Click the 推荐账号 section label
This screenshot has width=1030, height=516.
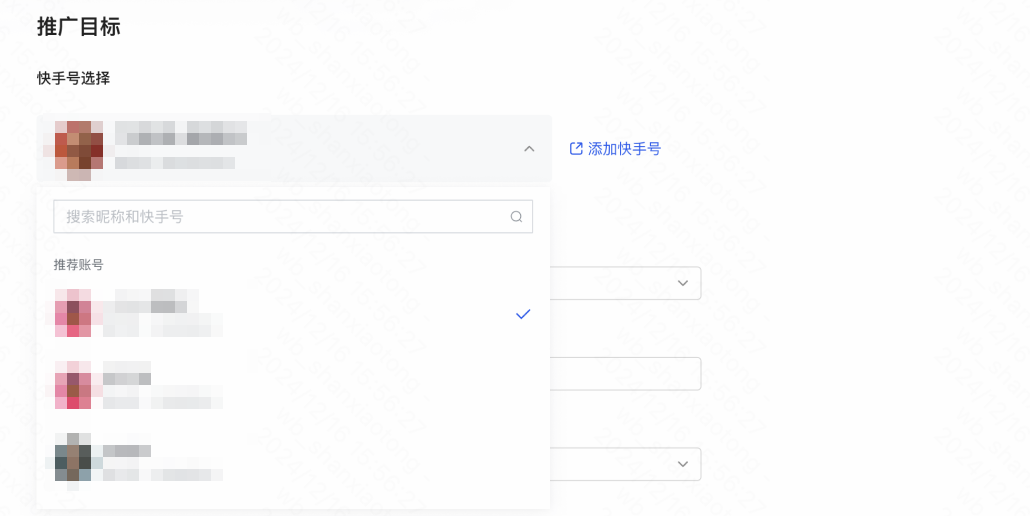click(78, 265)
